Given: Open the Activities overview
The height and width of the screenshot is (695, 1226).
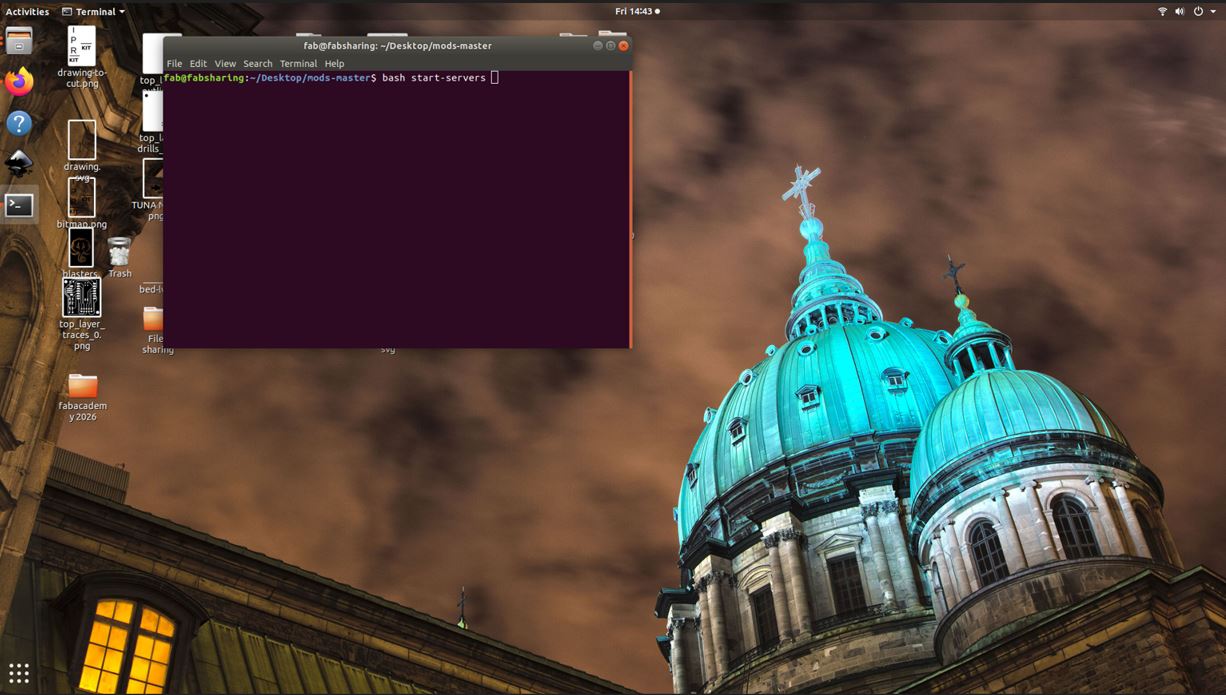Looking at the screenshot, I should (x=27, y=11).
